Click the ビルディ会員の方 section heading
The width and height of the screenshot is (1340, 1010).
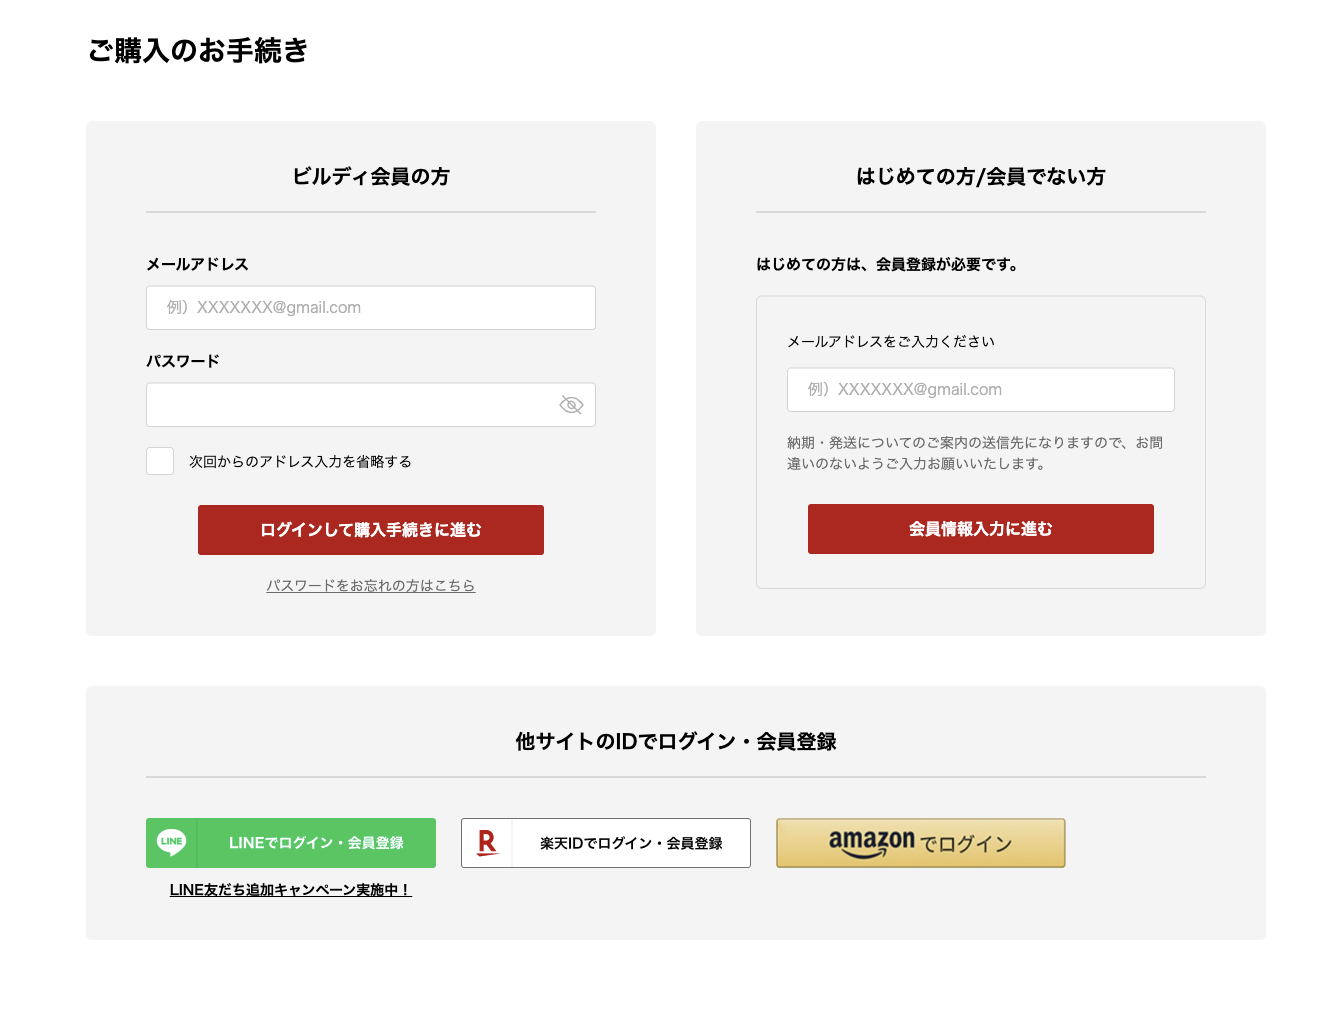[x=371, y=177]
